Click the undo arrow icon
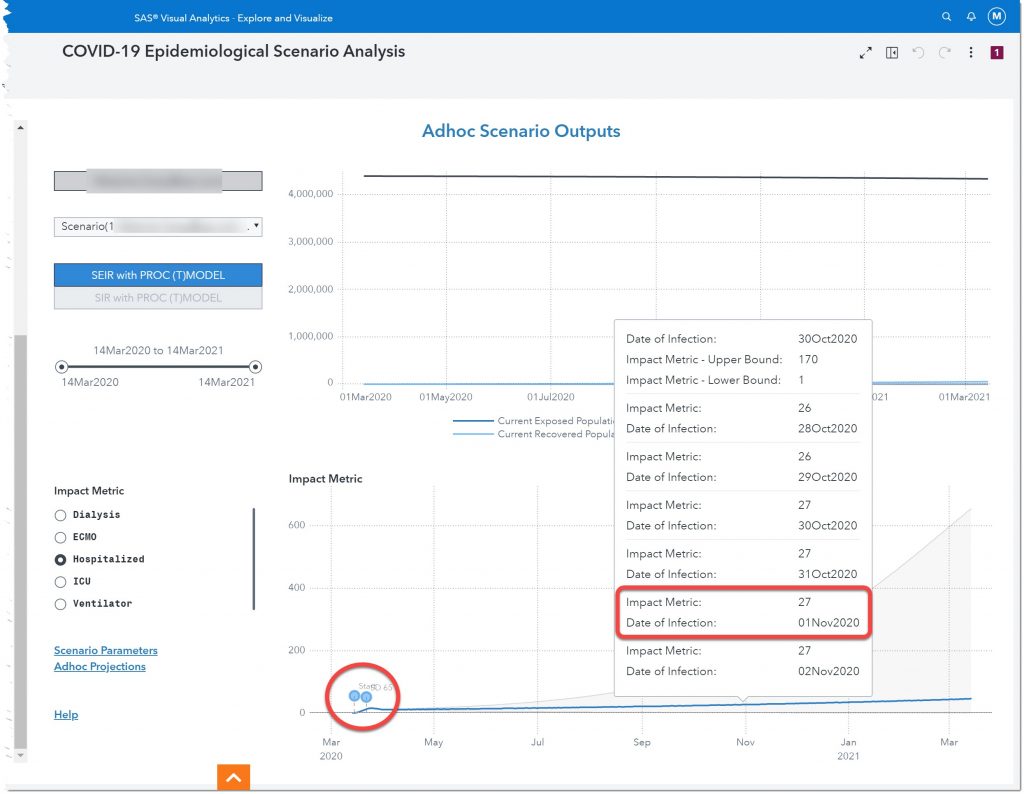Screen dimensions: 1024x794 (919, 53)
